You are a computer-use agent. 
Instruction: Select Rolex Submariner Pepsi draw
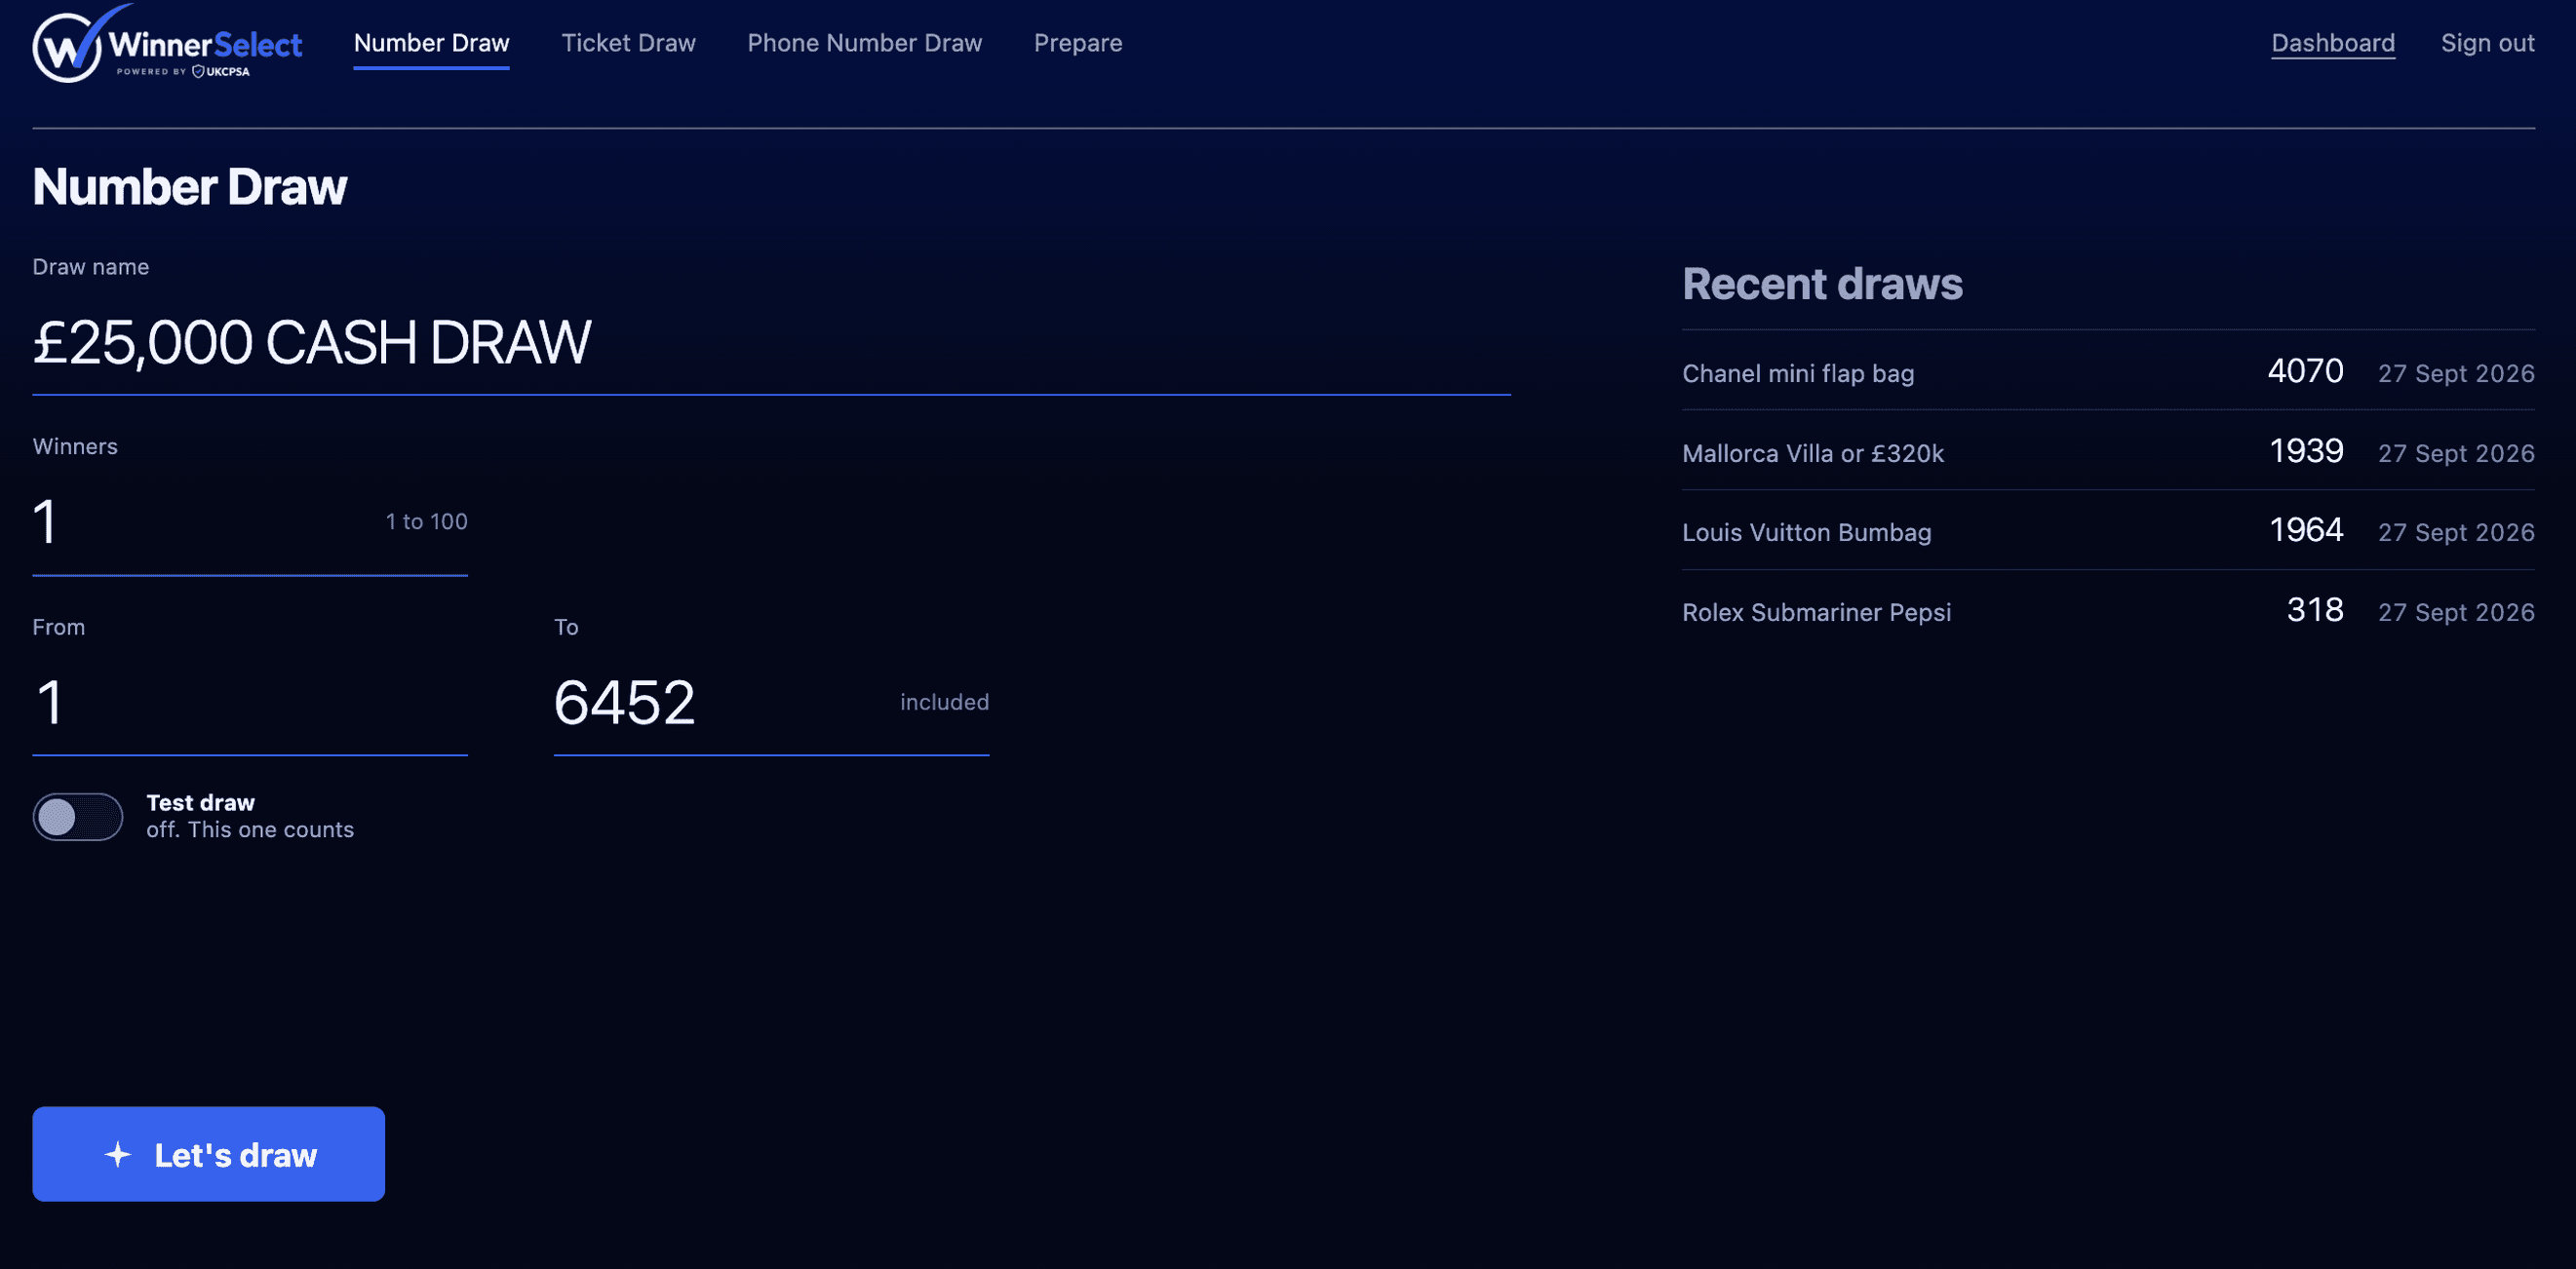point(2108,612)
